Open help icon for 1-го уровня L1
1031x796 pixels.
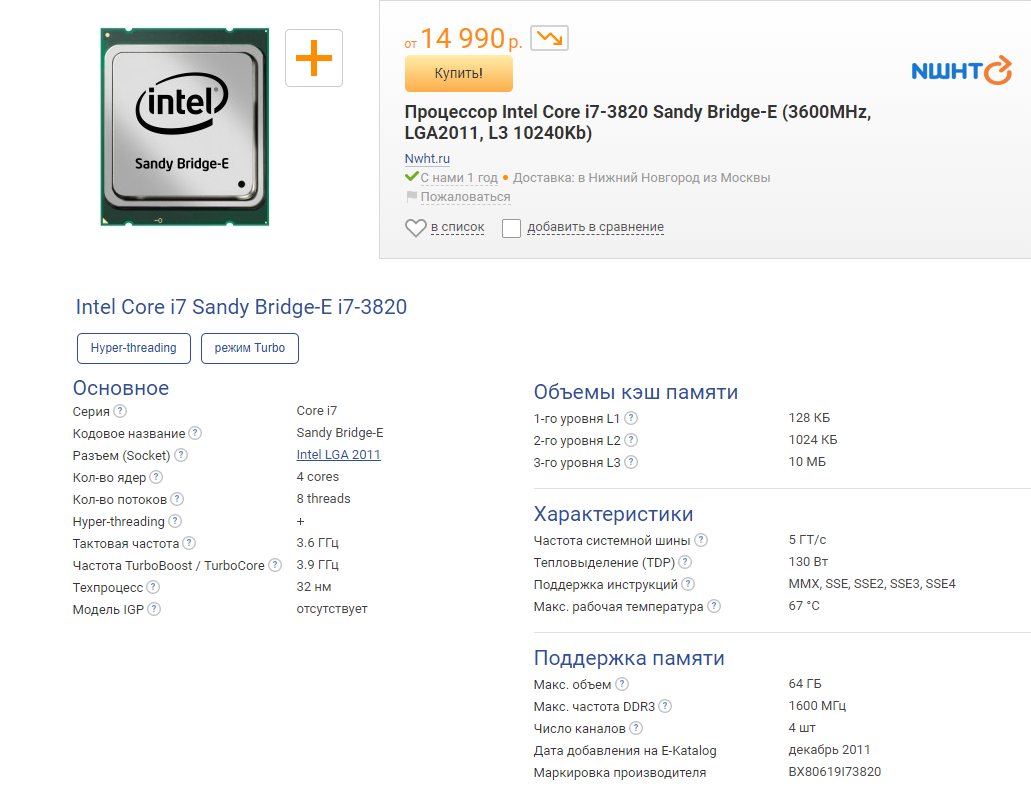pyautogui.click(x=631, y=417)
